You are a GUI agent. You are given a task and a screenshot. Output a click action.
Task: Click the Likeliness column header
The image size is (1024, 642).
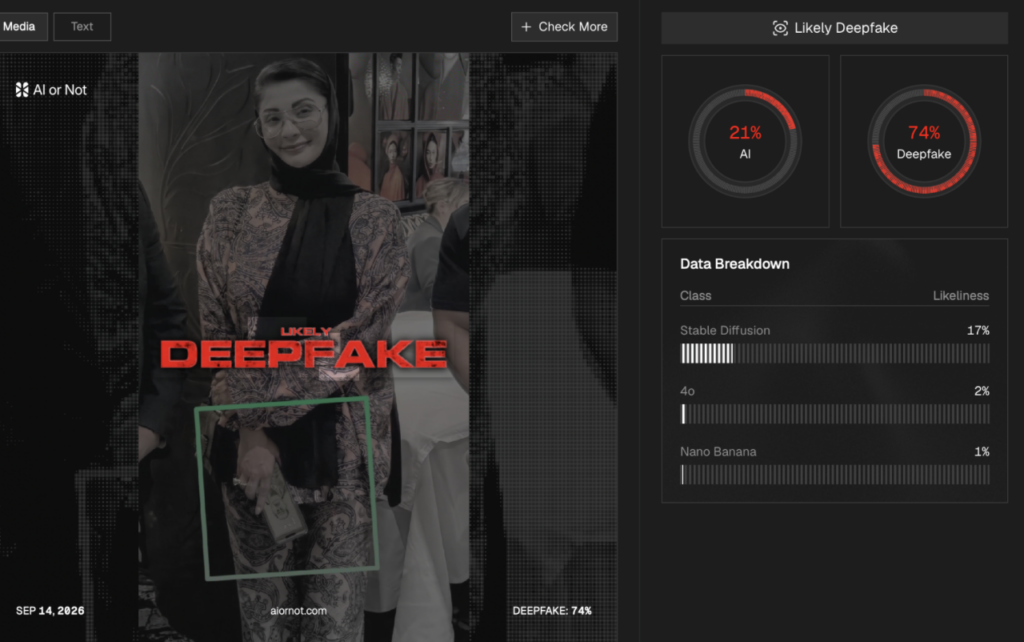pos(961,295)
